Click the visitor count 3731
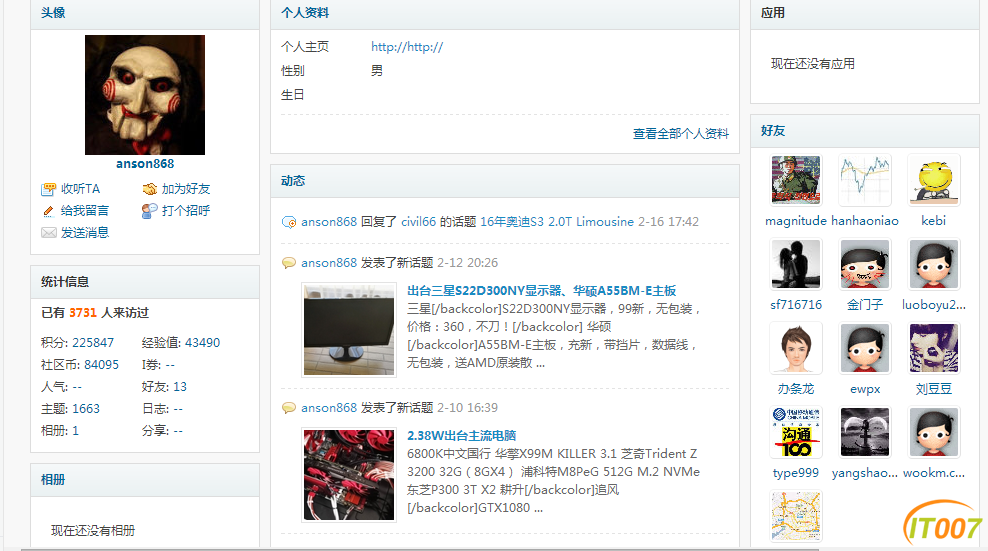The width and height of the screenshot is (988, 551). pos(83,313)
